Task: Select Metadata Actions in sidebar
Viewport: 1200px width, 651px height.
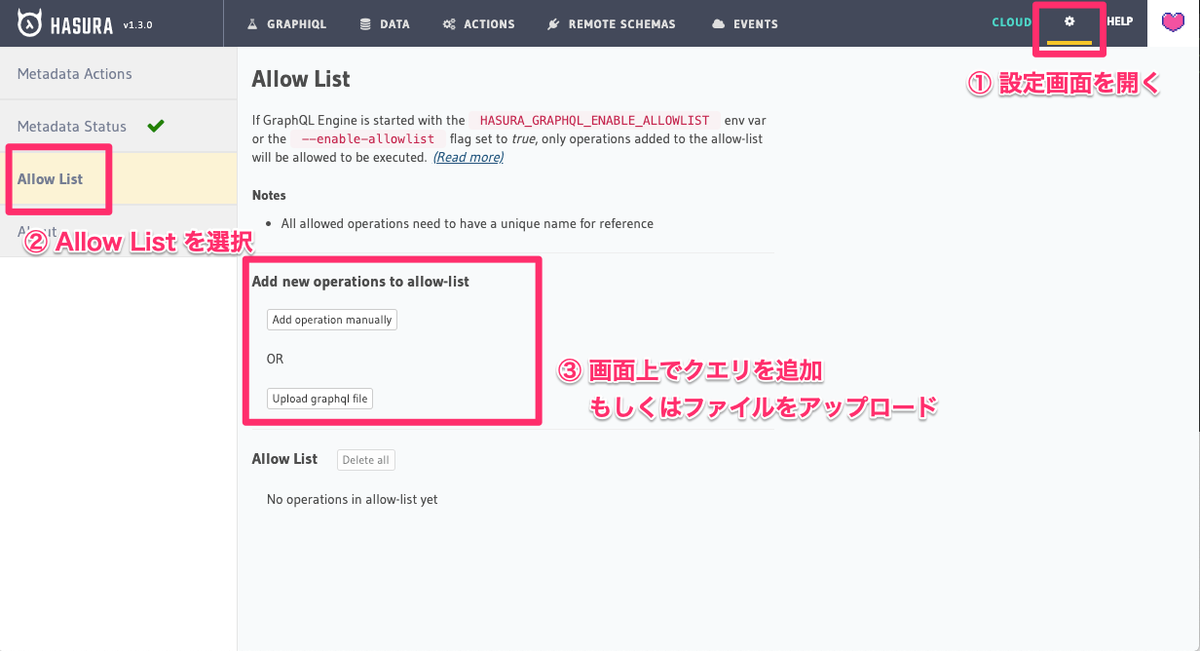Action: tap(118, 73)
